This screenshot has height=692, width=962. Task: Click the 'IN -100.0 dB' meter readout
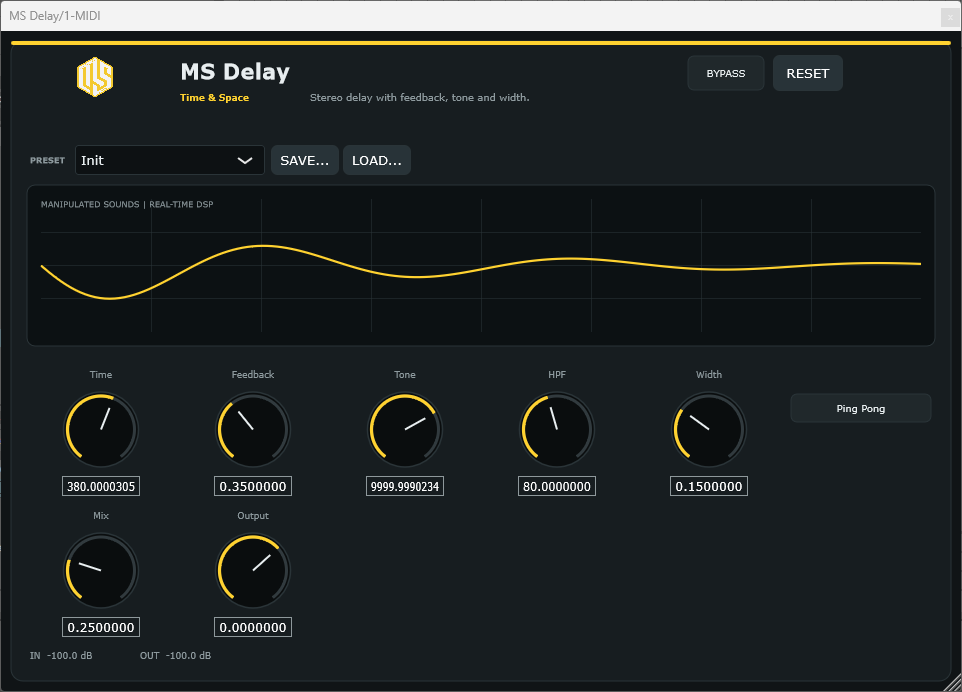[61, 656]
